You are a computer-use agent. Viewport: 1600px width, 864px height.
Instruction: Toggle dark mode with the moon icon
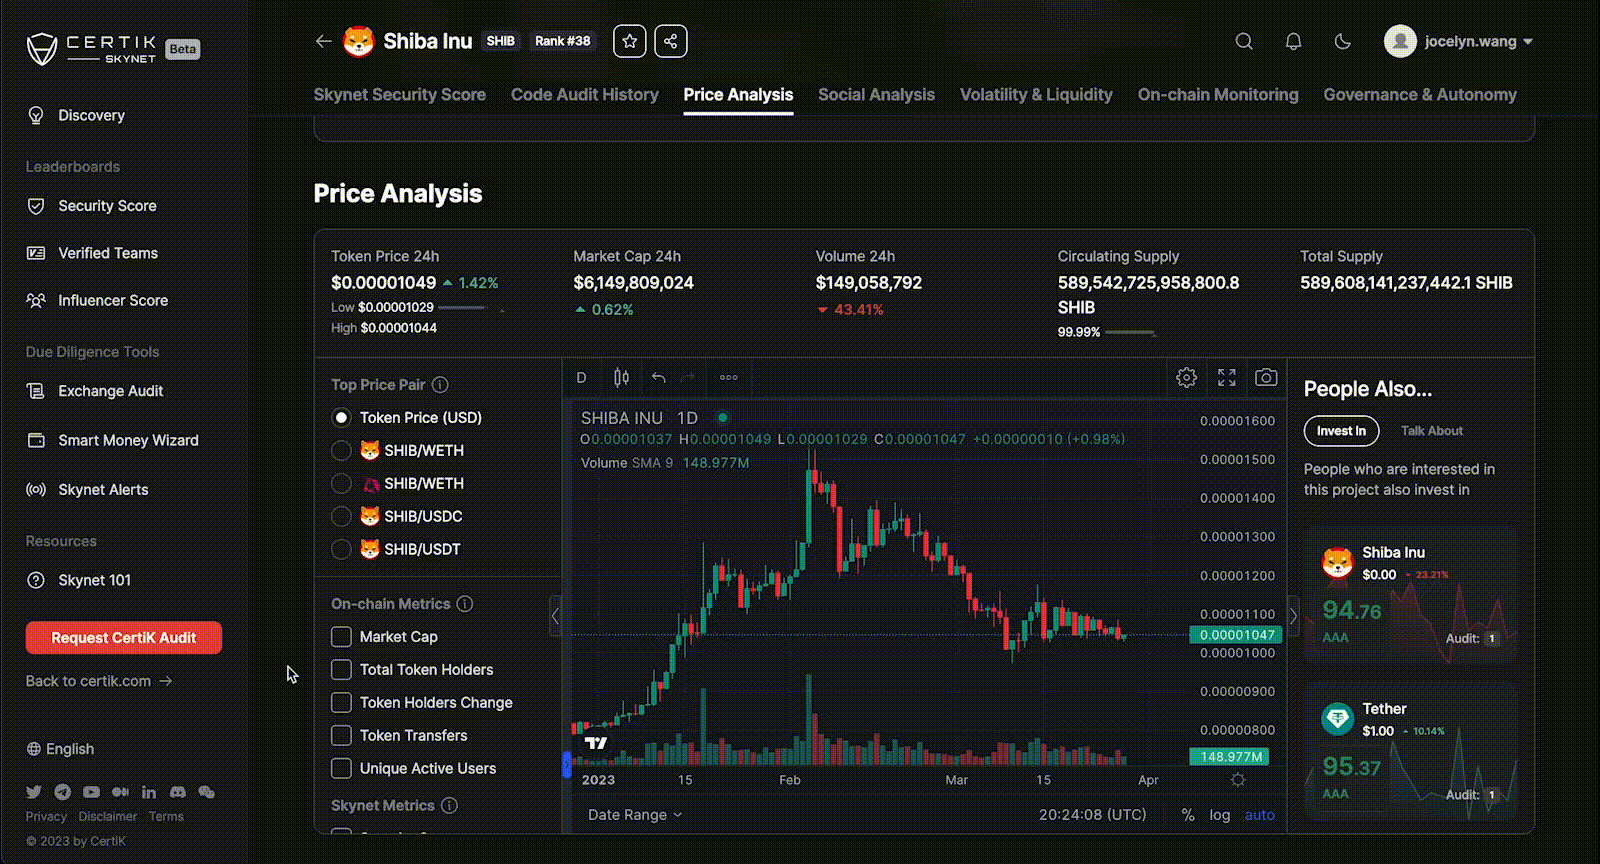(x=1343, y=41)
